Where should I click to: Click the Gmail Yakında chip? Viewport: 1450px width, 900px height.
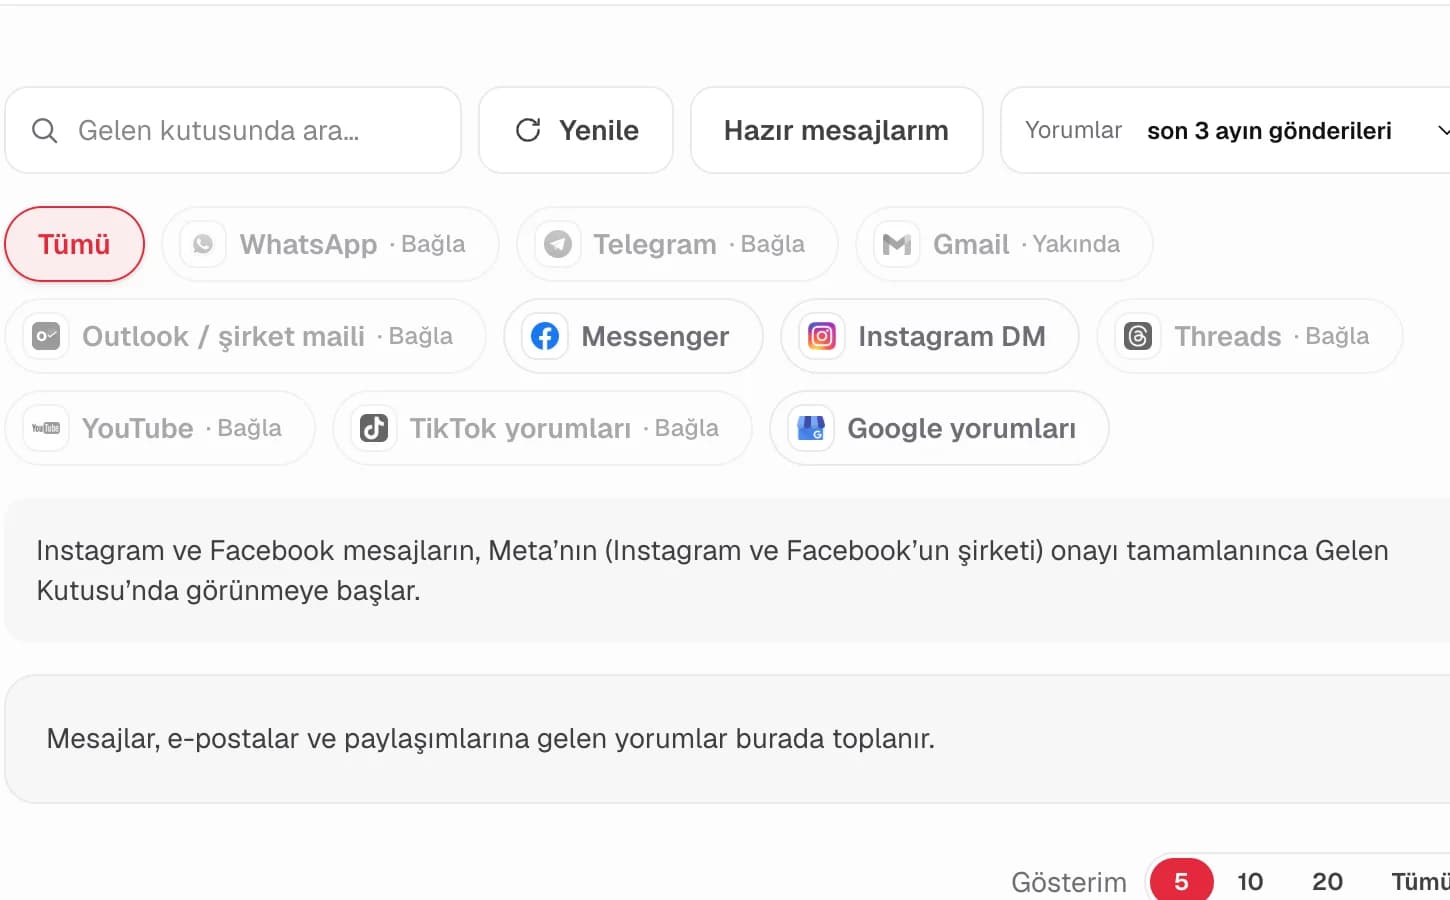[1004, 244]
